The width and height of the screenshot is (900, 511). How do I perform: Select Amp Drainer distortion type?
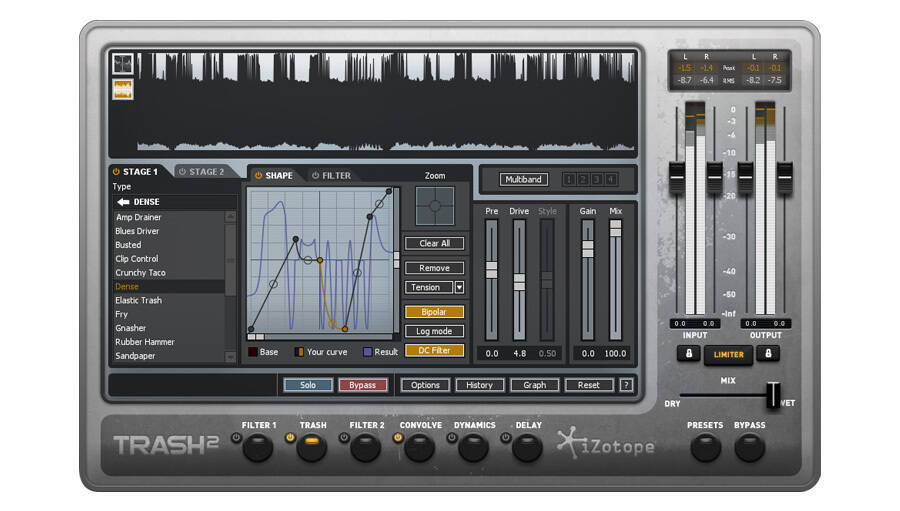click(x=169, y=217)
